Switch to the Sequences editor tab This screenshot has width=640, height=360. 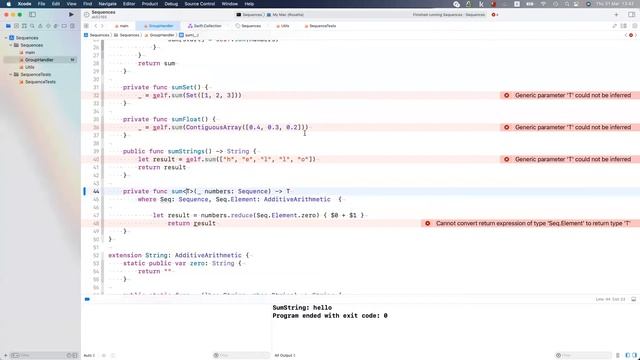248,26
